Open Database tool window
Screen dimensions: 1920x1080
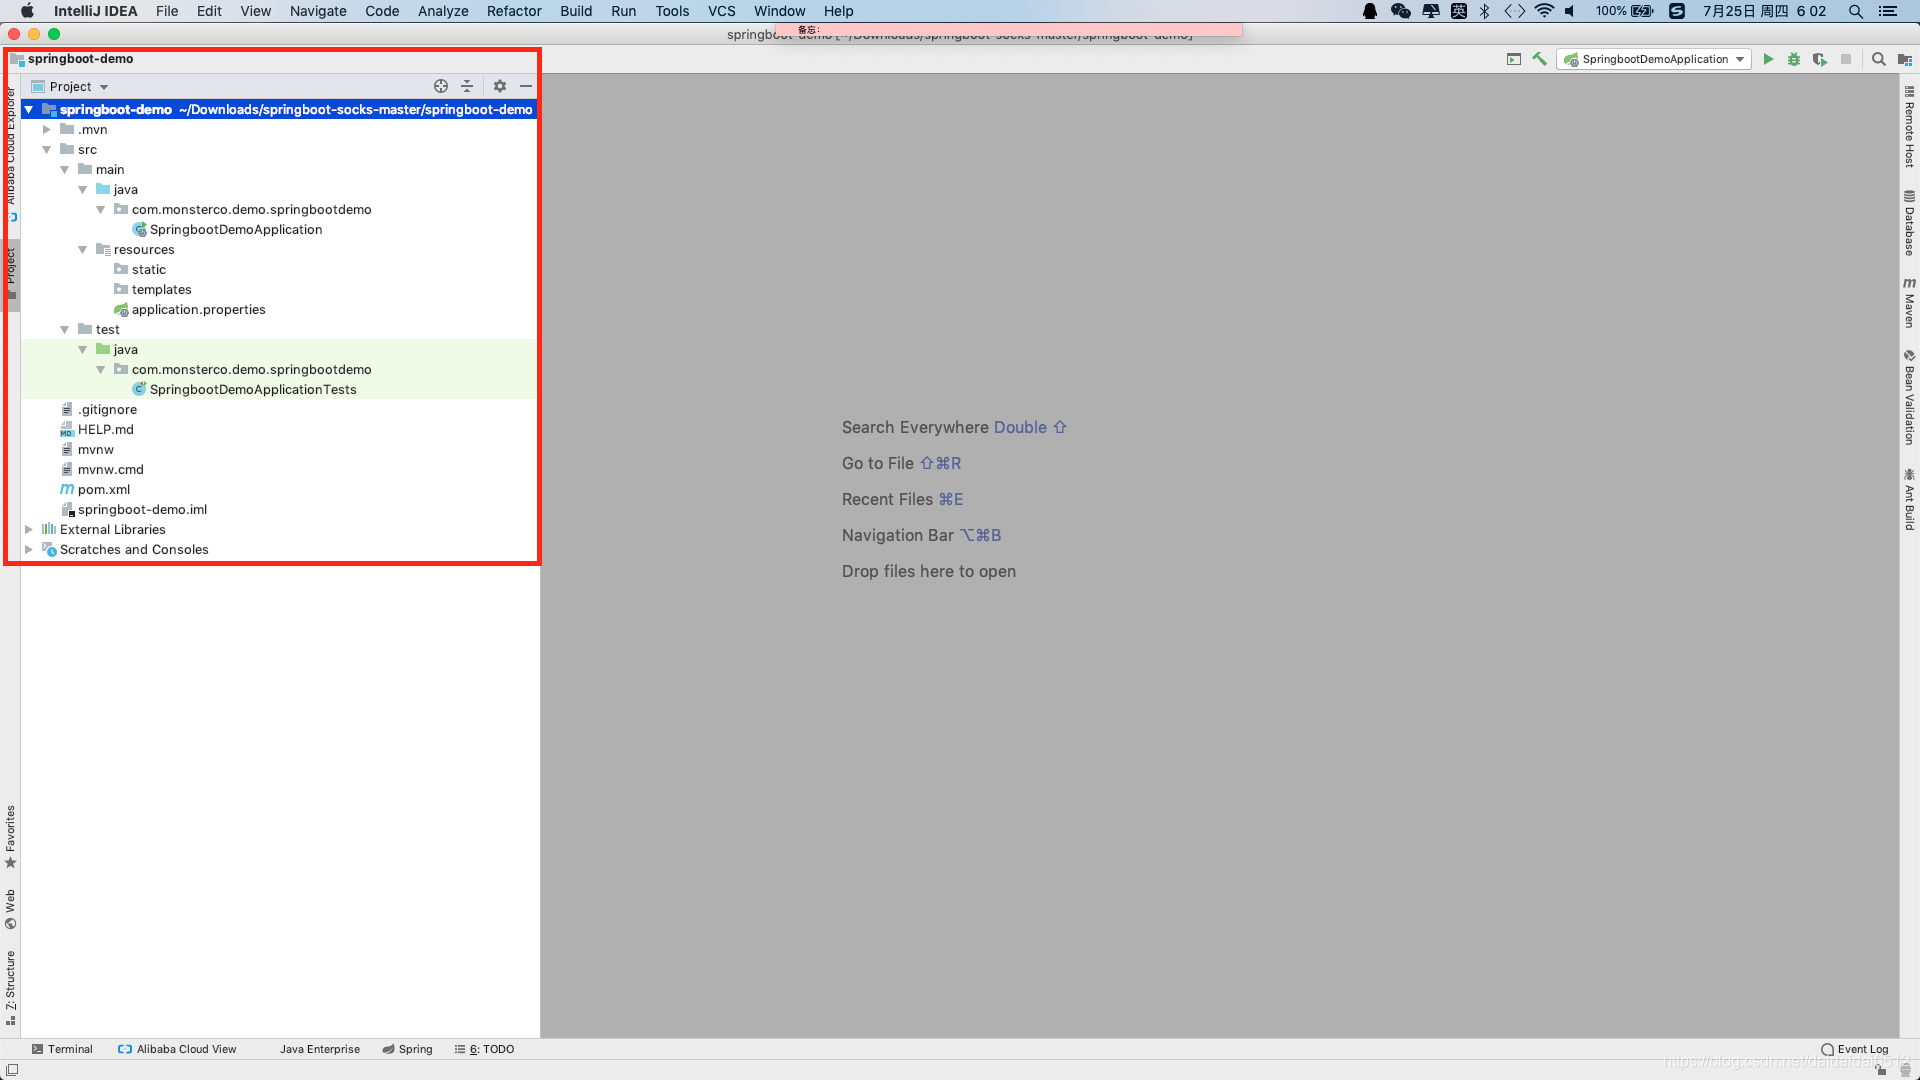(x=1909, y=222)
